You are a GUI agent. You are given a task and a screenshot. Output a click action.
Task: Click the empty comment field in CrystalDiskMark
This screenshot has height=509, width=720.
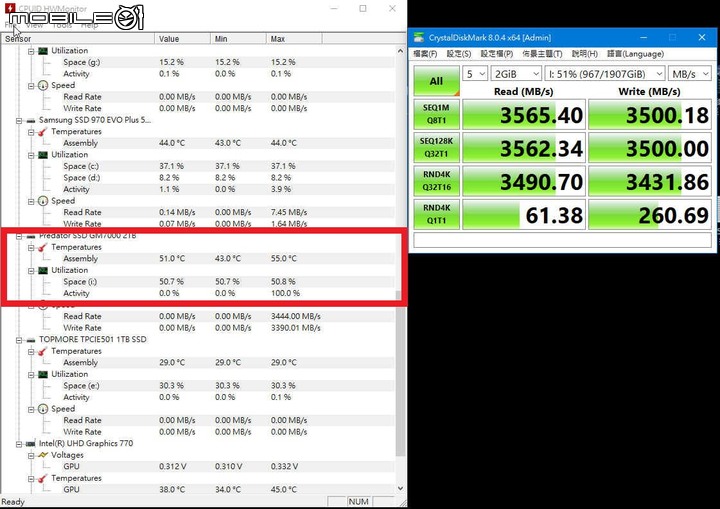(x=562, y=240)
